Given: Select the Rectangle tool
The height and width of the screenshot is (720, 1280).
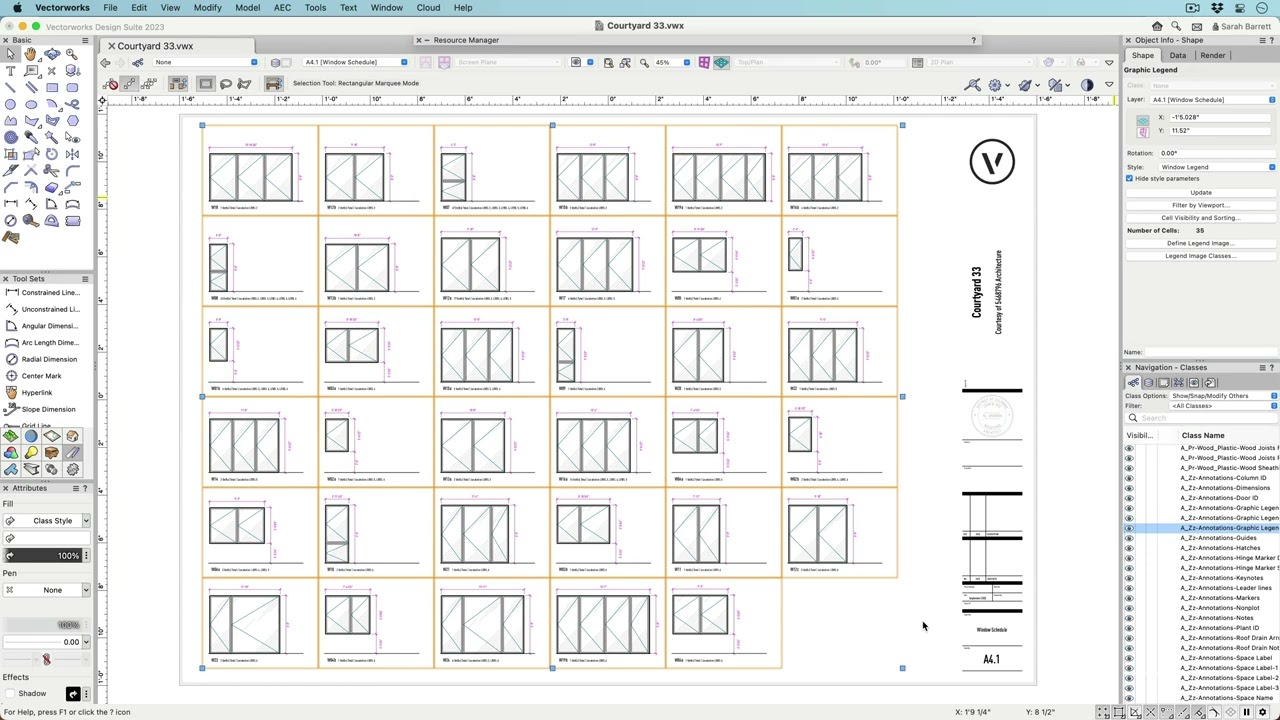Looking at the screenshot, I should 51,88.
